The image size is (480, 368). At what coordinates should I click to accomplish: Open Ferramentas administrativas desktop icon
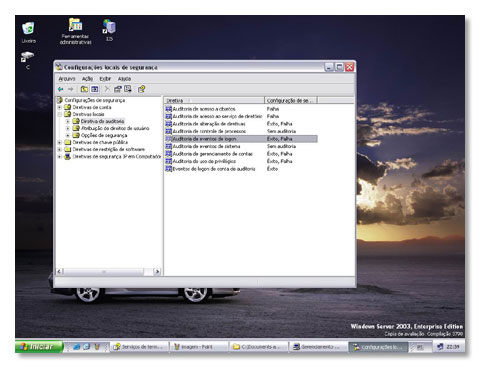pos(76,32)
